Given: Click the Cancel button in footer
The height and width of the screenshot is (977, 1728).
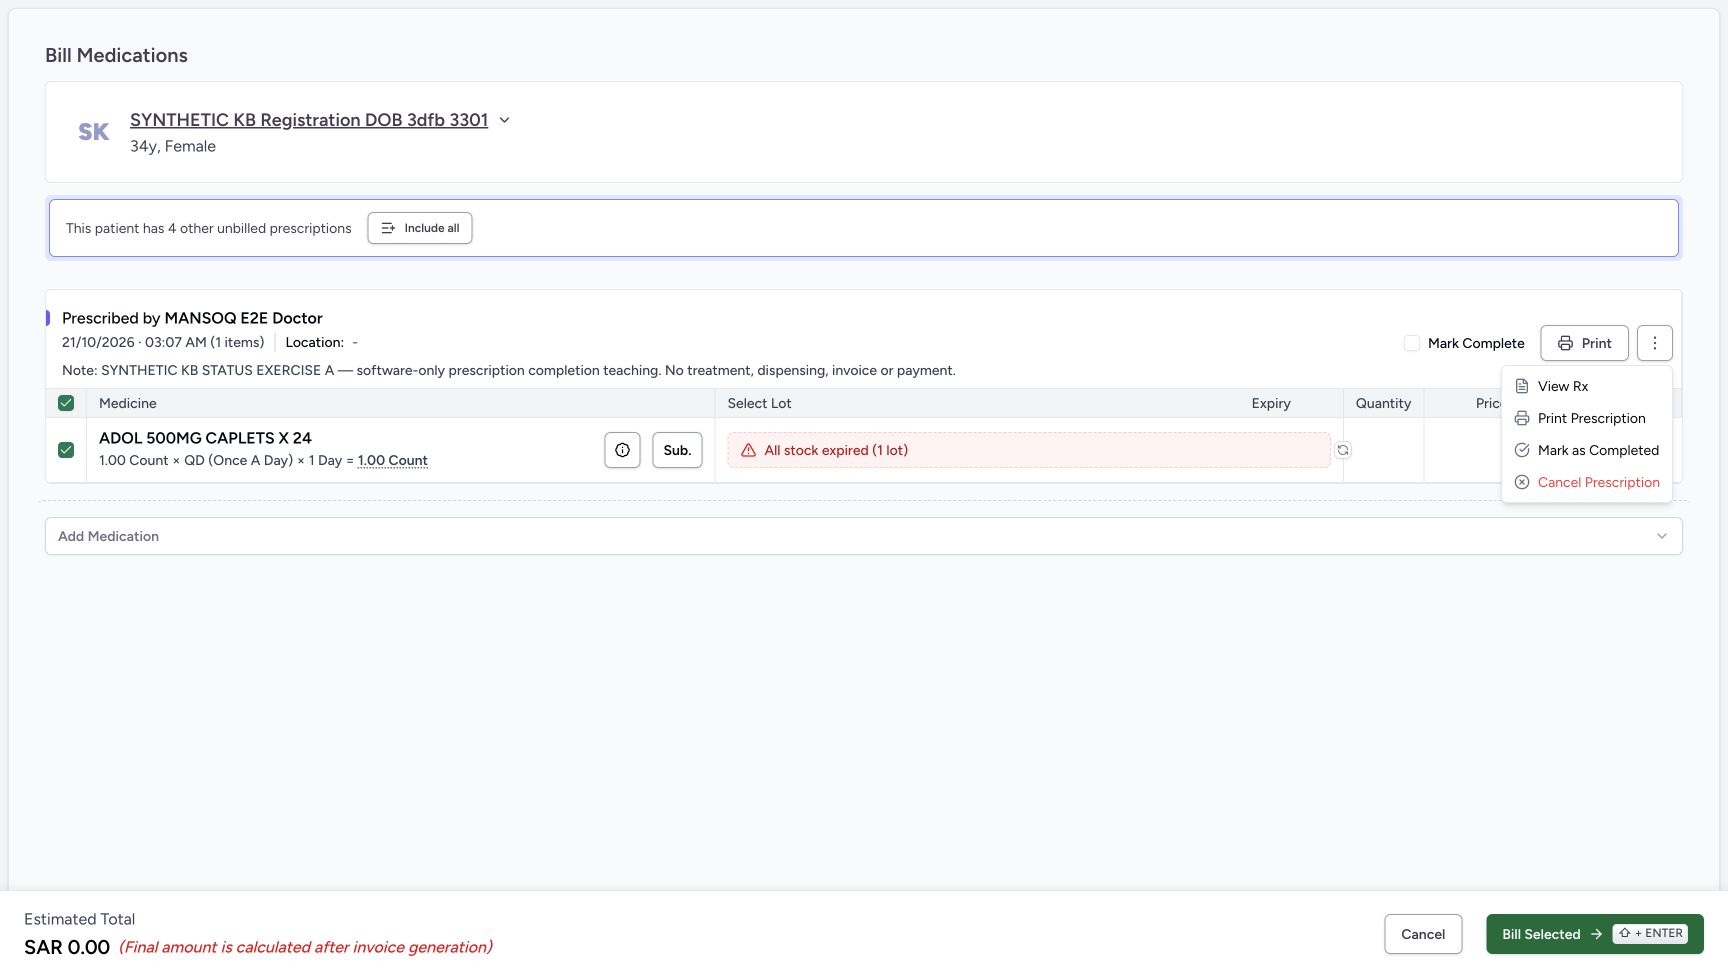Looking at the screenshot, I should click(1423, 934).
